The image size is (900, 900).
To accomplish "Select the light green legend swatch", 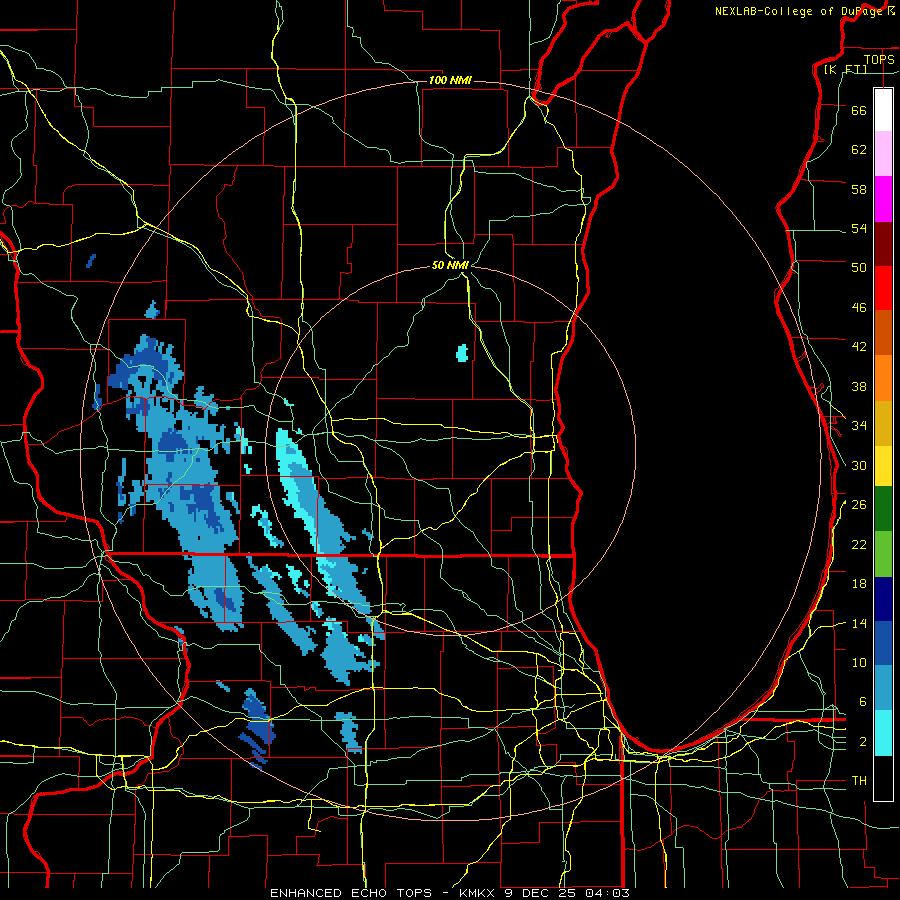I will point(883,554).
